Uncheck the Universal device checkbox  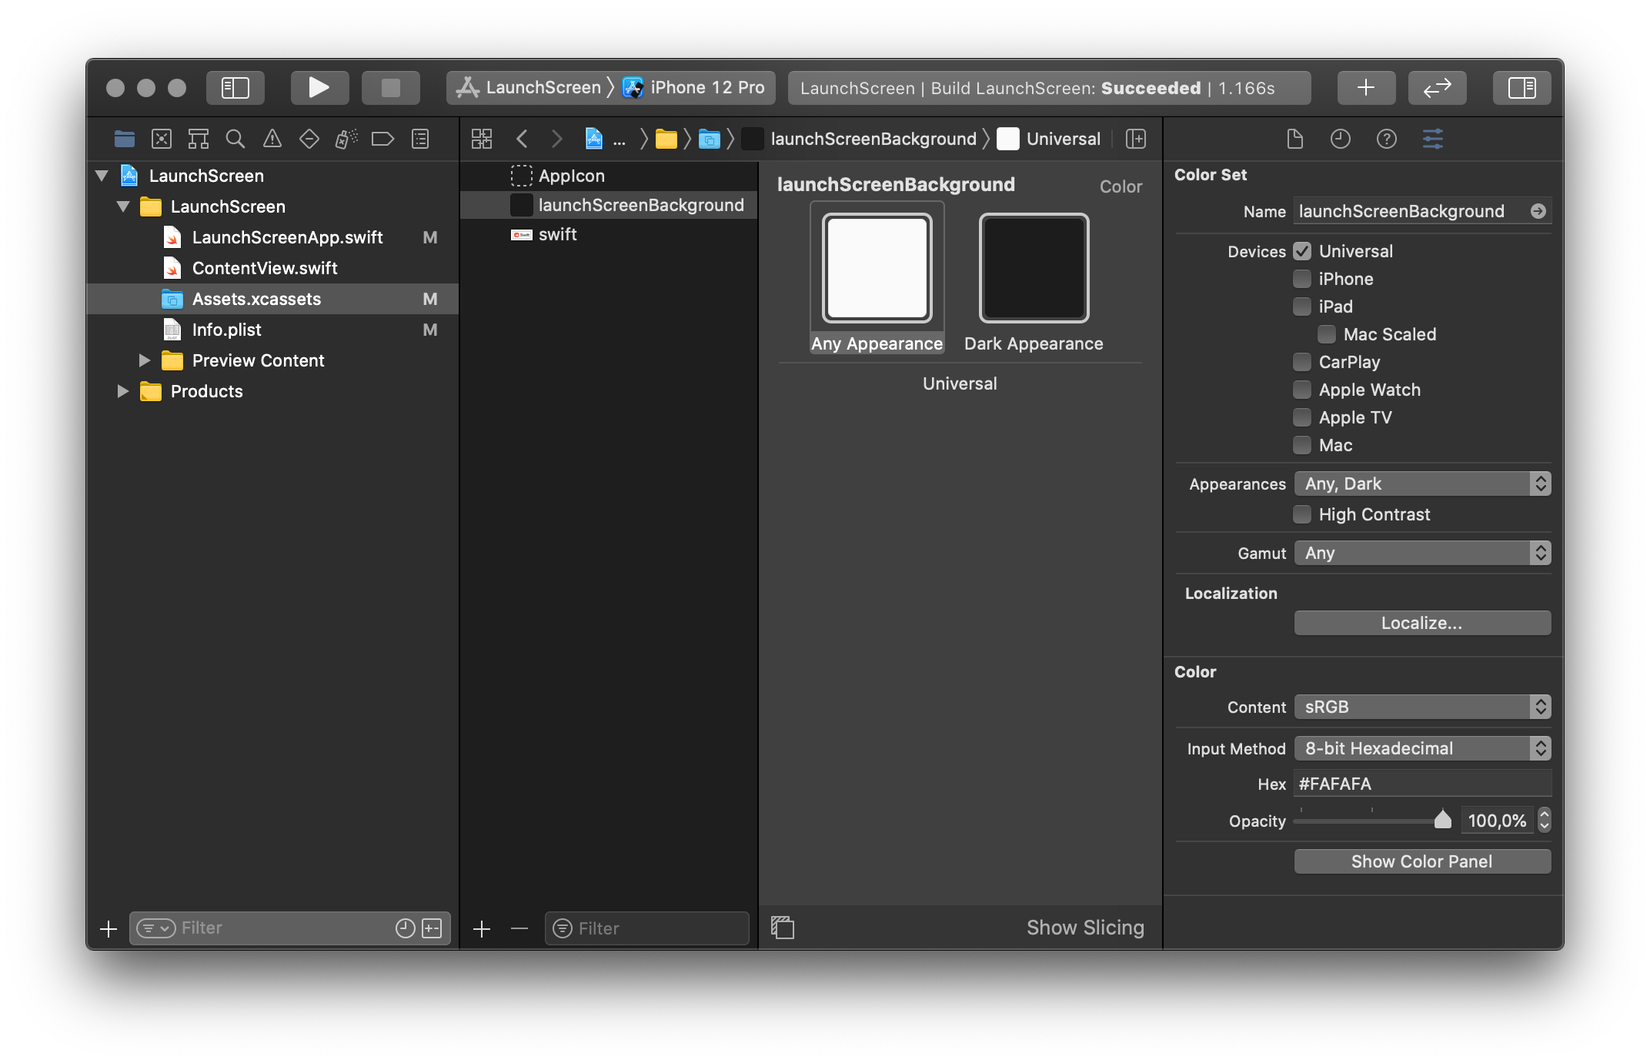point(1302,251)
